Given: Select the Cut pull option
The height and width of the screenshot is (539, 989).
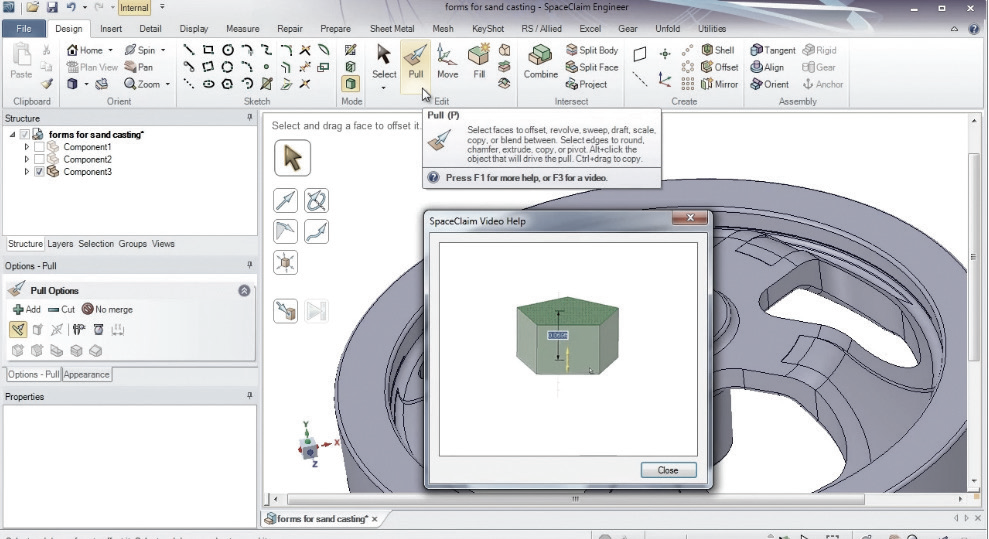Looking at the screenshot, I should click(62, 310).
